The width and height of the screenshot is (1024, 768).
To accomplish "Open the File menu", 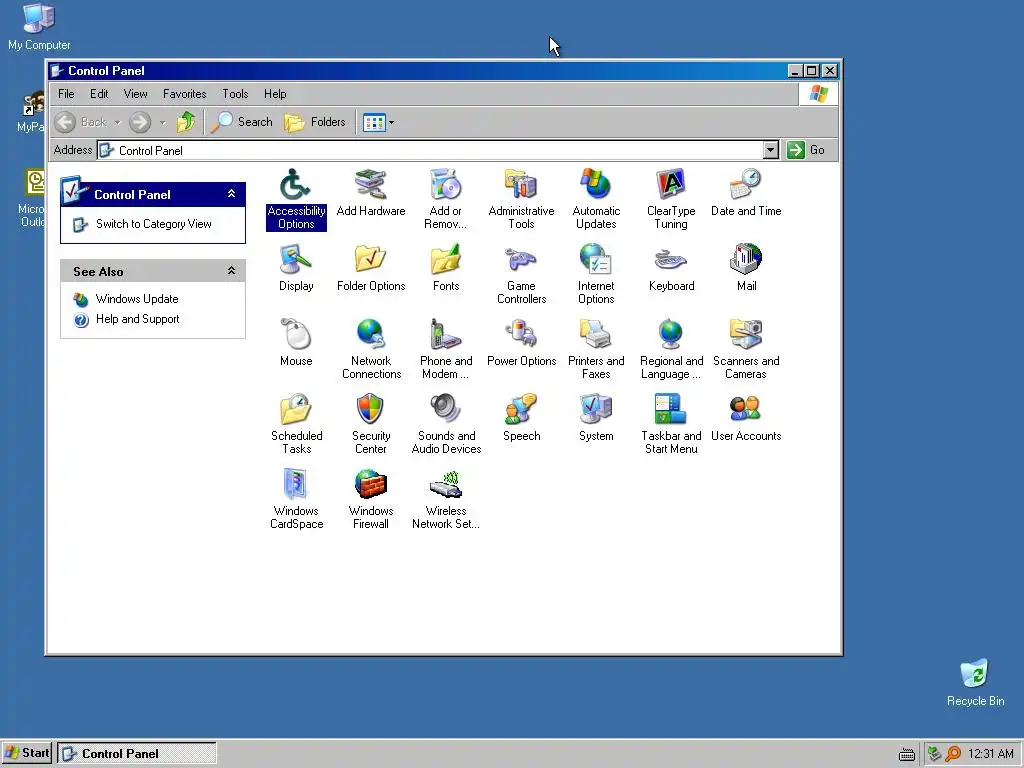I will (x=66, y=94).
